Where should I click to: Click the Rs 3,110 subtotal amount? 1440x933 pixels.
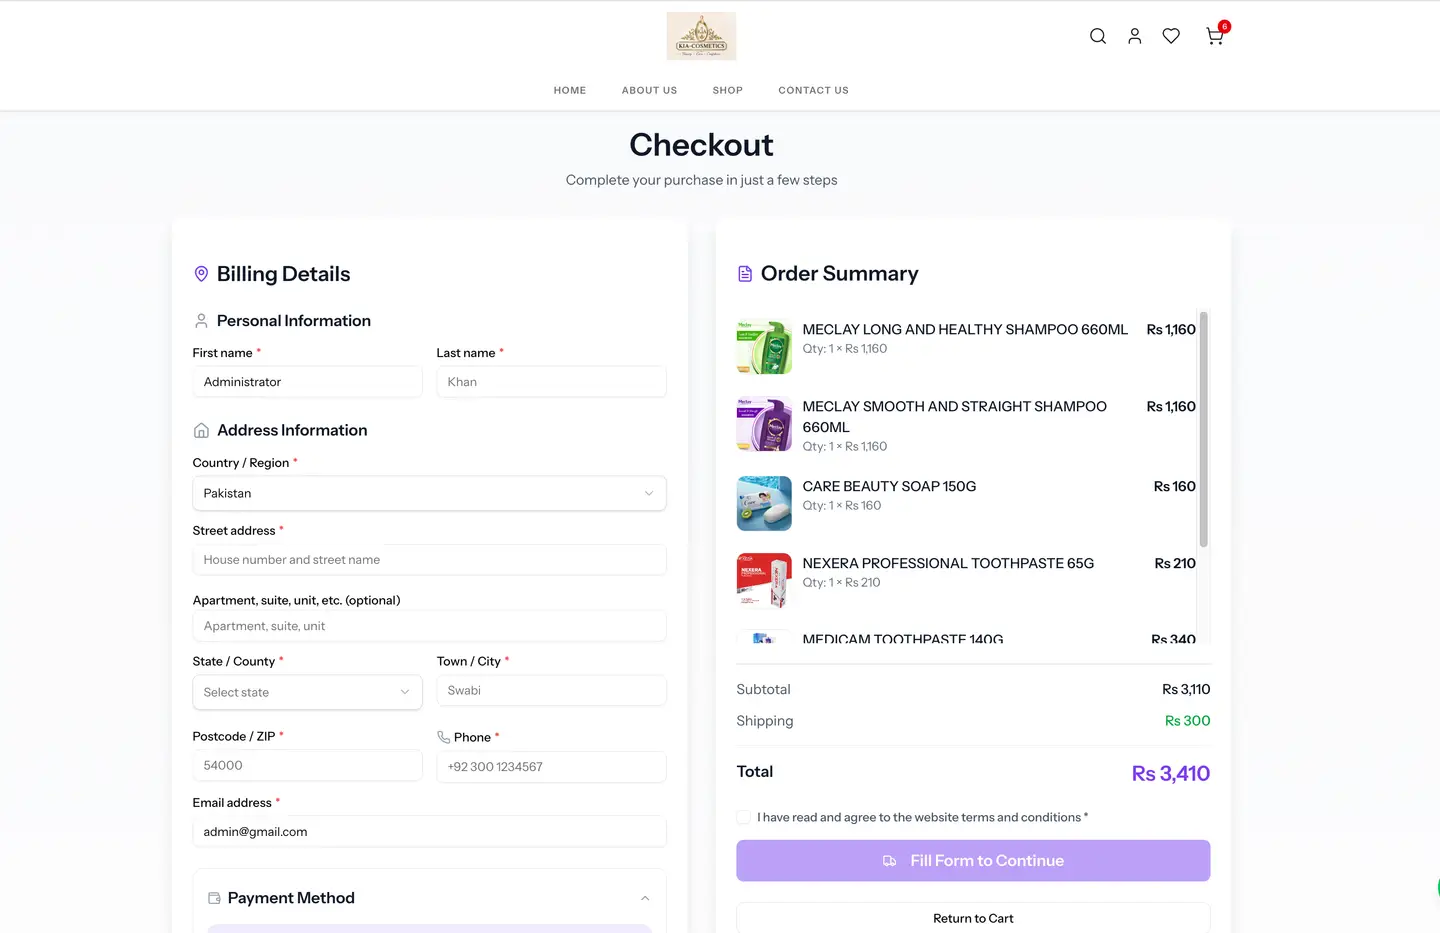(1186, 689)
